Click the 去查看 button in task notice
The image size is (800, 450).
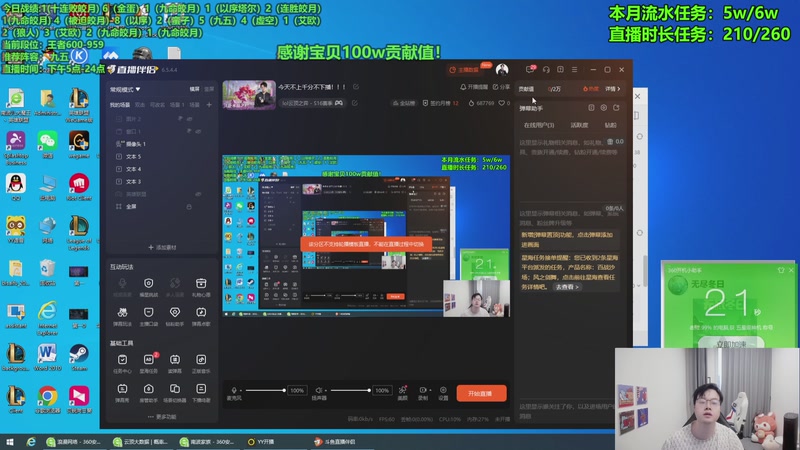point(567,287)
